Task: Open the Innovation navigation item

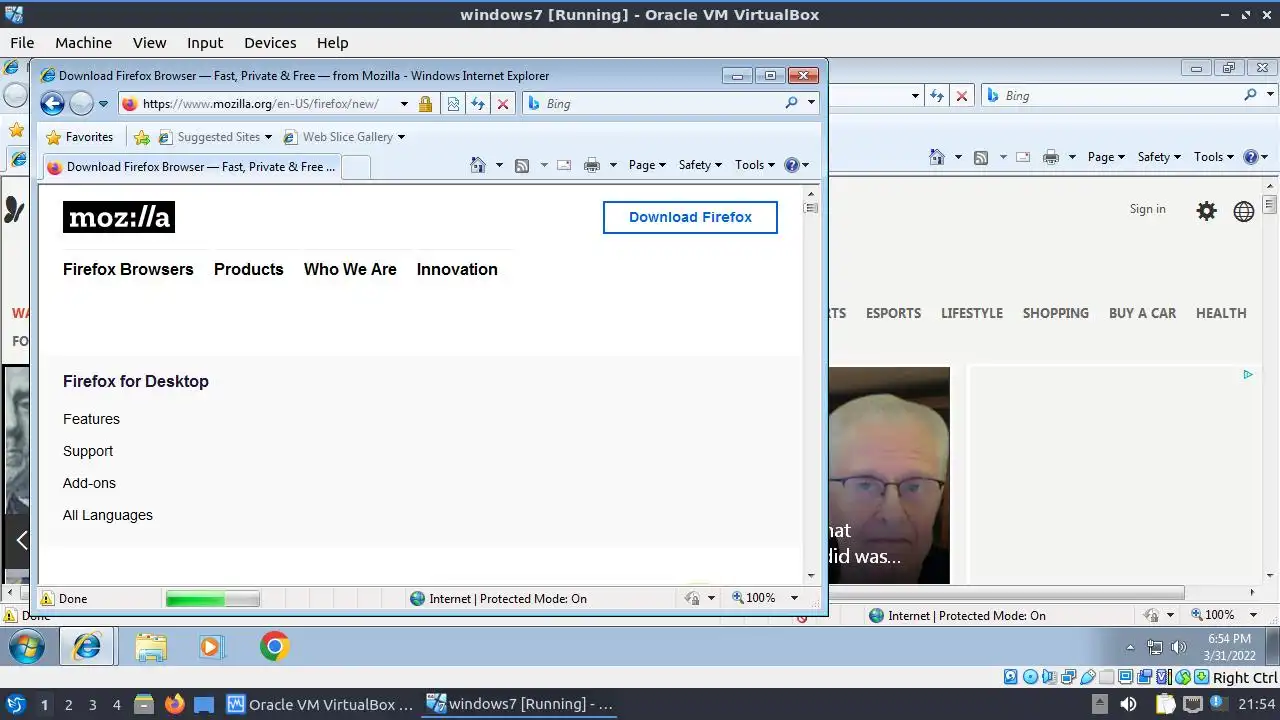Action: 457,269
